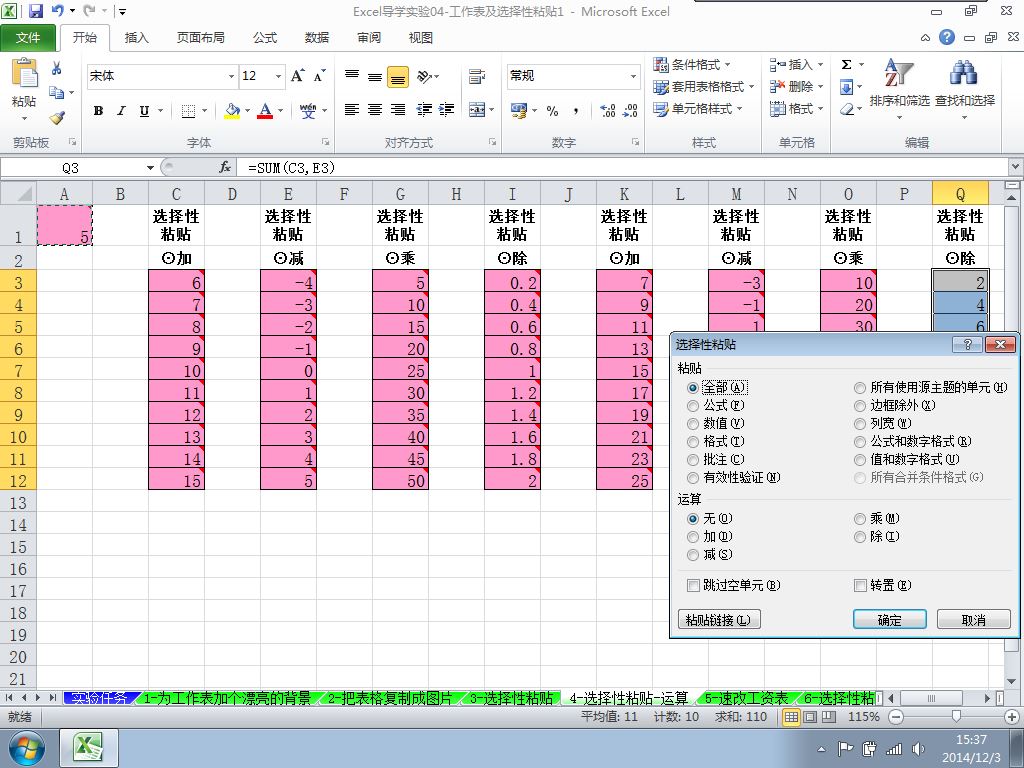Click the Increase Decimal icon
The image size is (1024, 768).
click(x=607, y=111)
